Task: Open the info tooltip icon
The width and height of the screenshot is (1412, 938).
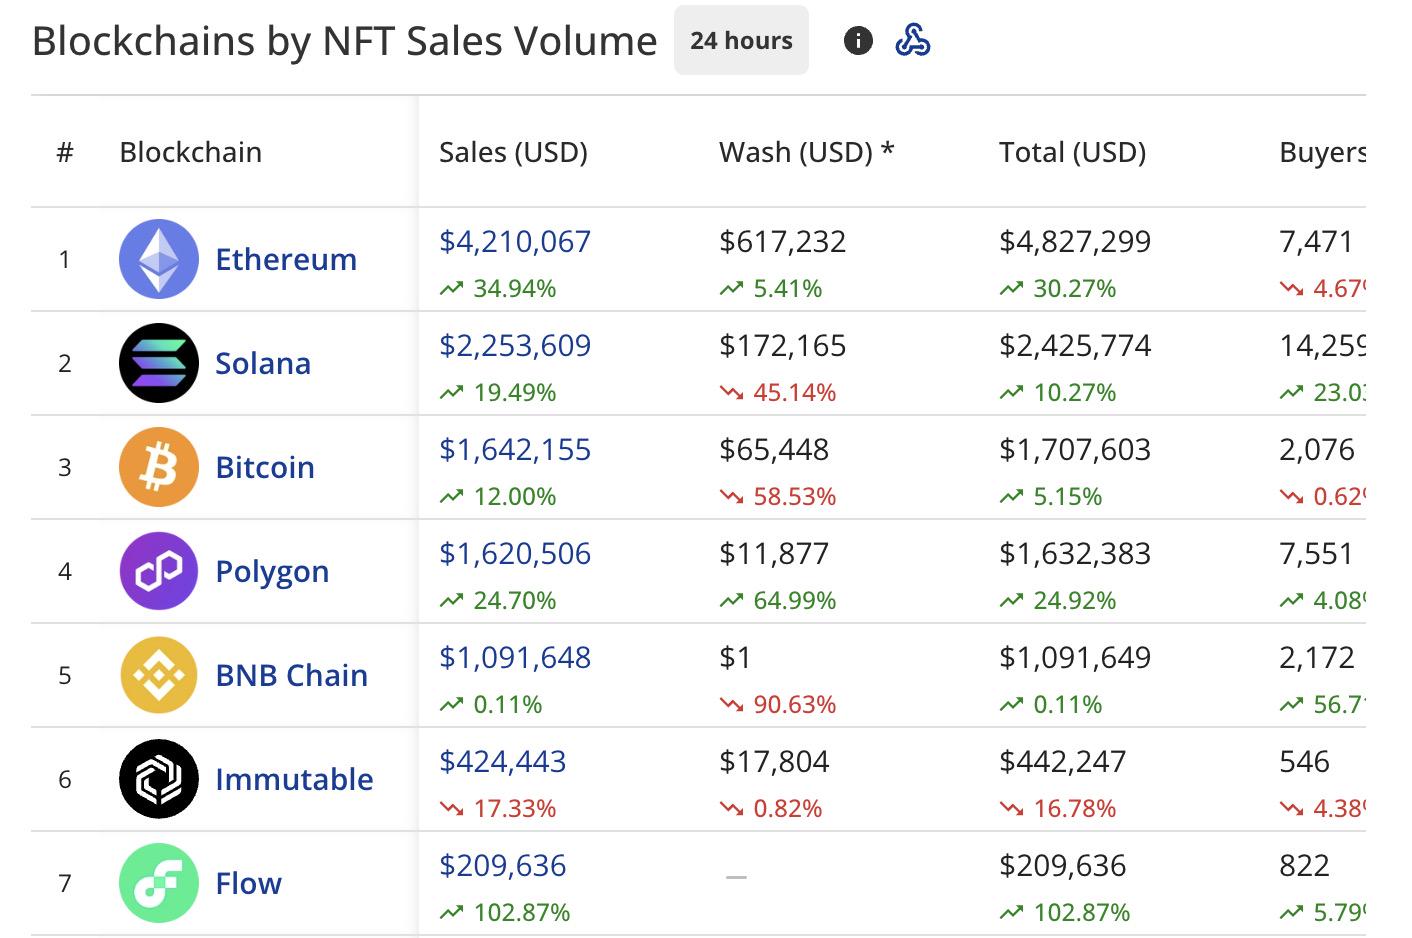Action: [x=858, y=41]
